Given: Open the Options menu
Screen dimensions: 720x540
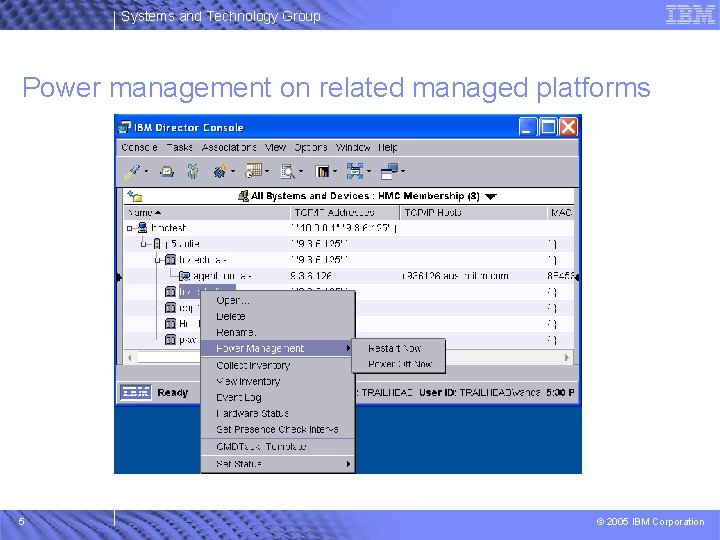Looking at the screenshot, I should tap(311, 147).
